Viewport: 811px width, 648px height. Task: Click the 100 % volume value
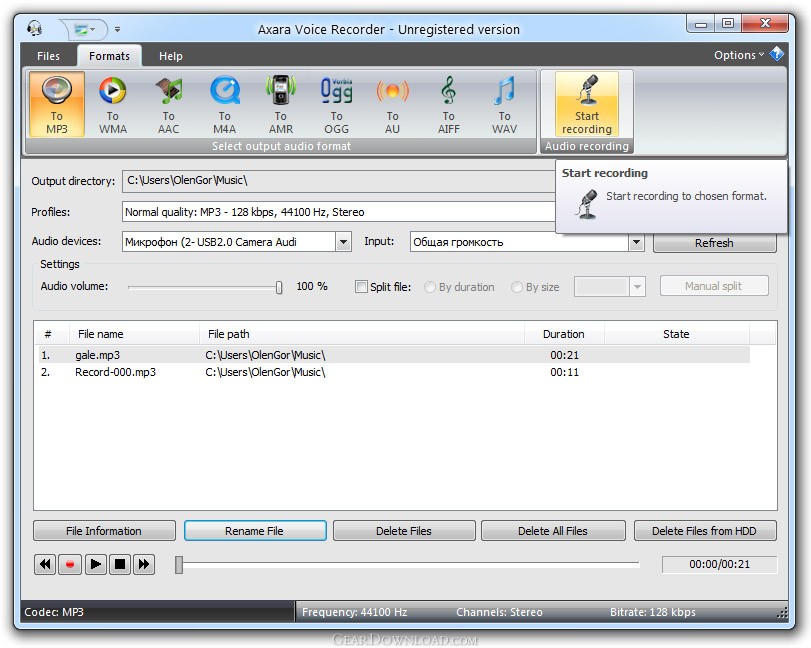point(312,286)
